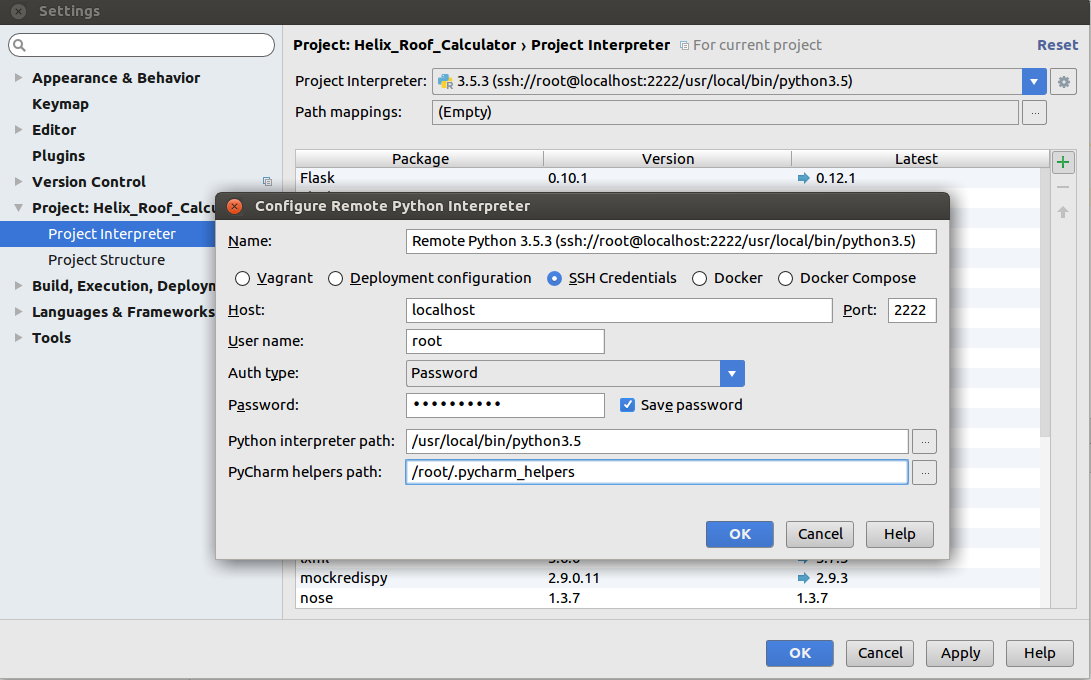
Task: Expand the Version Control section
Action: point(19,182)
